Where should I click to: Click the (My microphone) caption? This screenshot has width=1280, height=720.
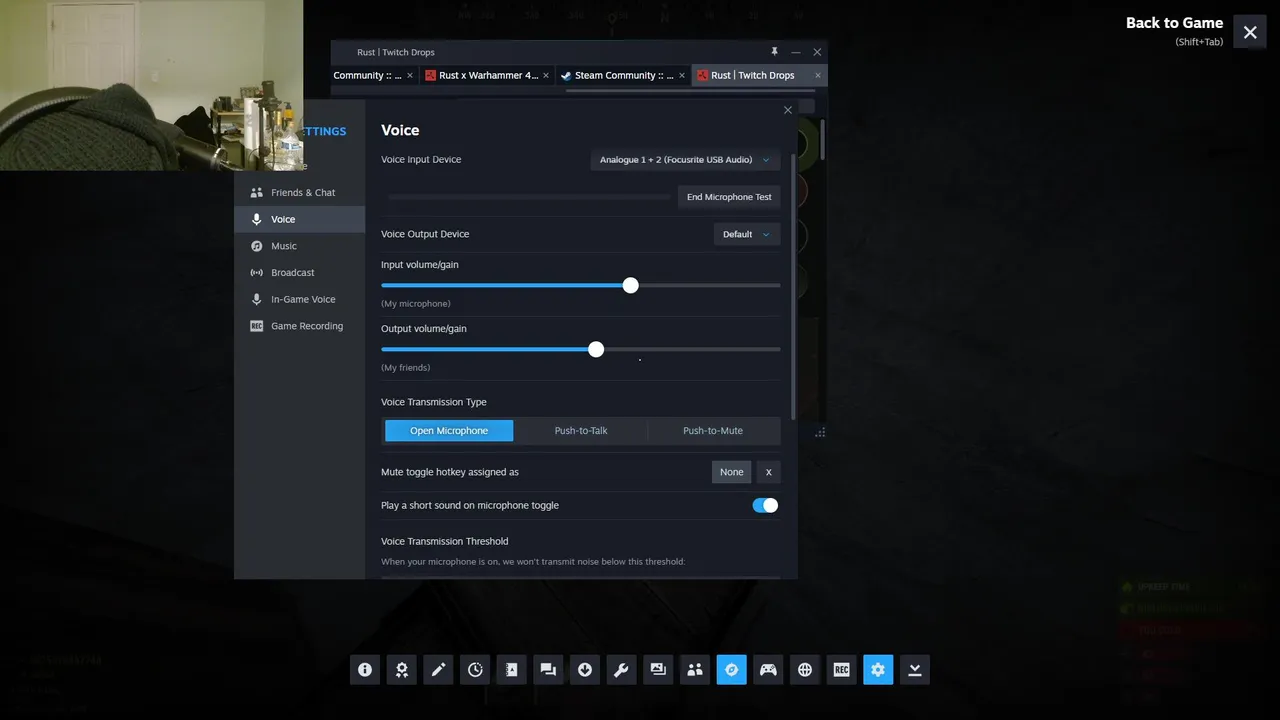pos(416,303)
